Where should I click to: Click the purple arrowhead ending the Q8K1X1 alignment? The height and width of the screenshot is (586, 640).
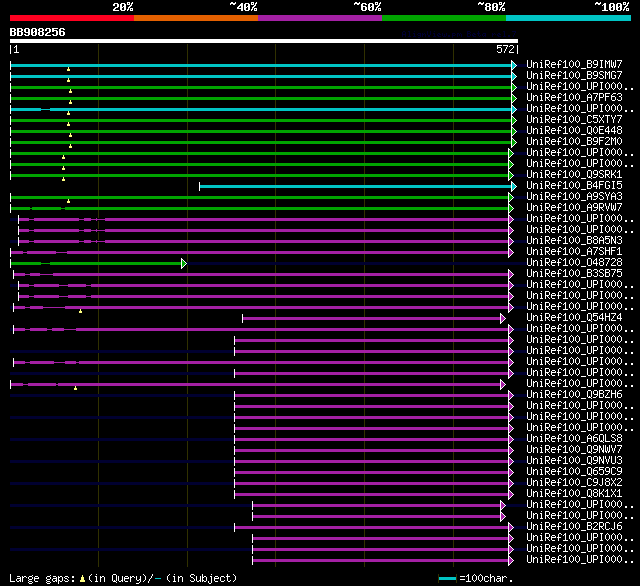tap(511, 495)
